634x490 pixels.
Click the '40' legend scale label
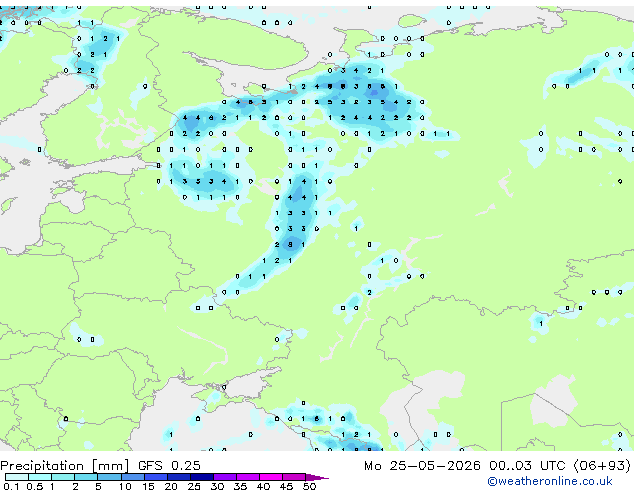263,486
